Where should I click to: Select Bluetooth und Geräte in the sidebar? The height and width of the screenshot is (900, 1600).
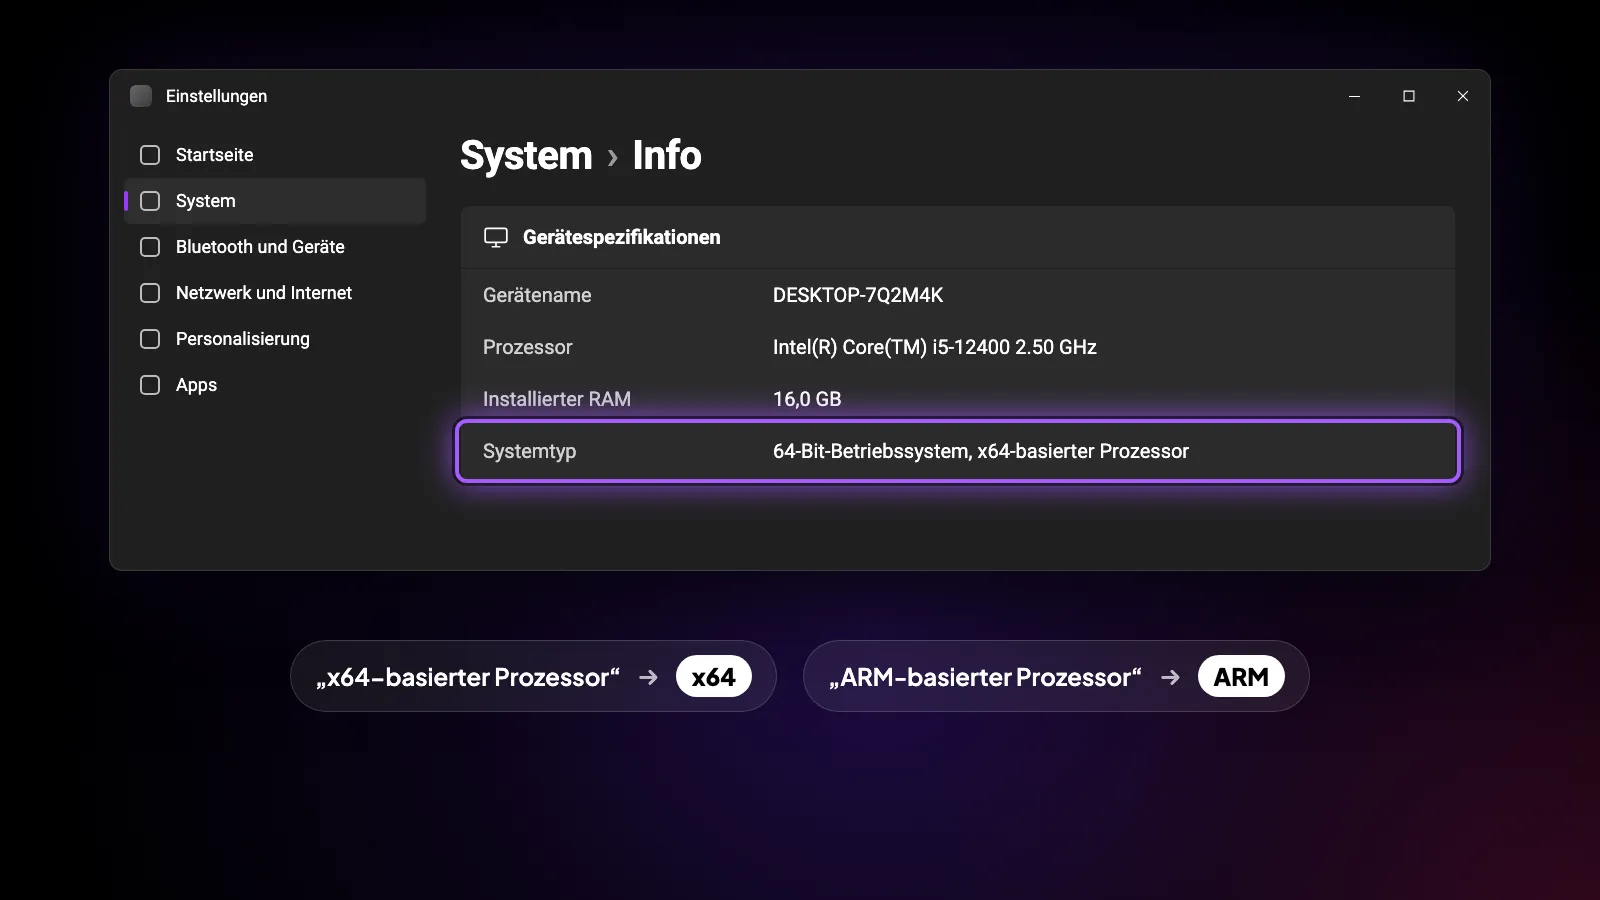[275, 247]
